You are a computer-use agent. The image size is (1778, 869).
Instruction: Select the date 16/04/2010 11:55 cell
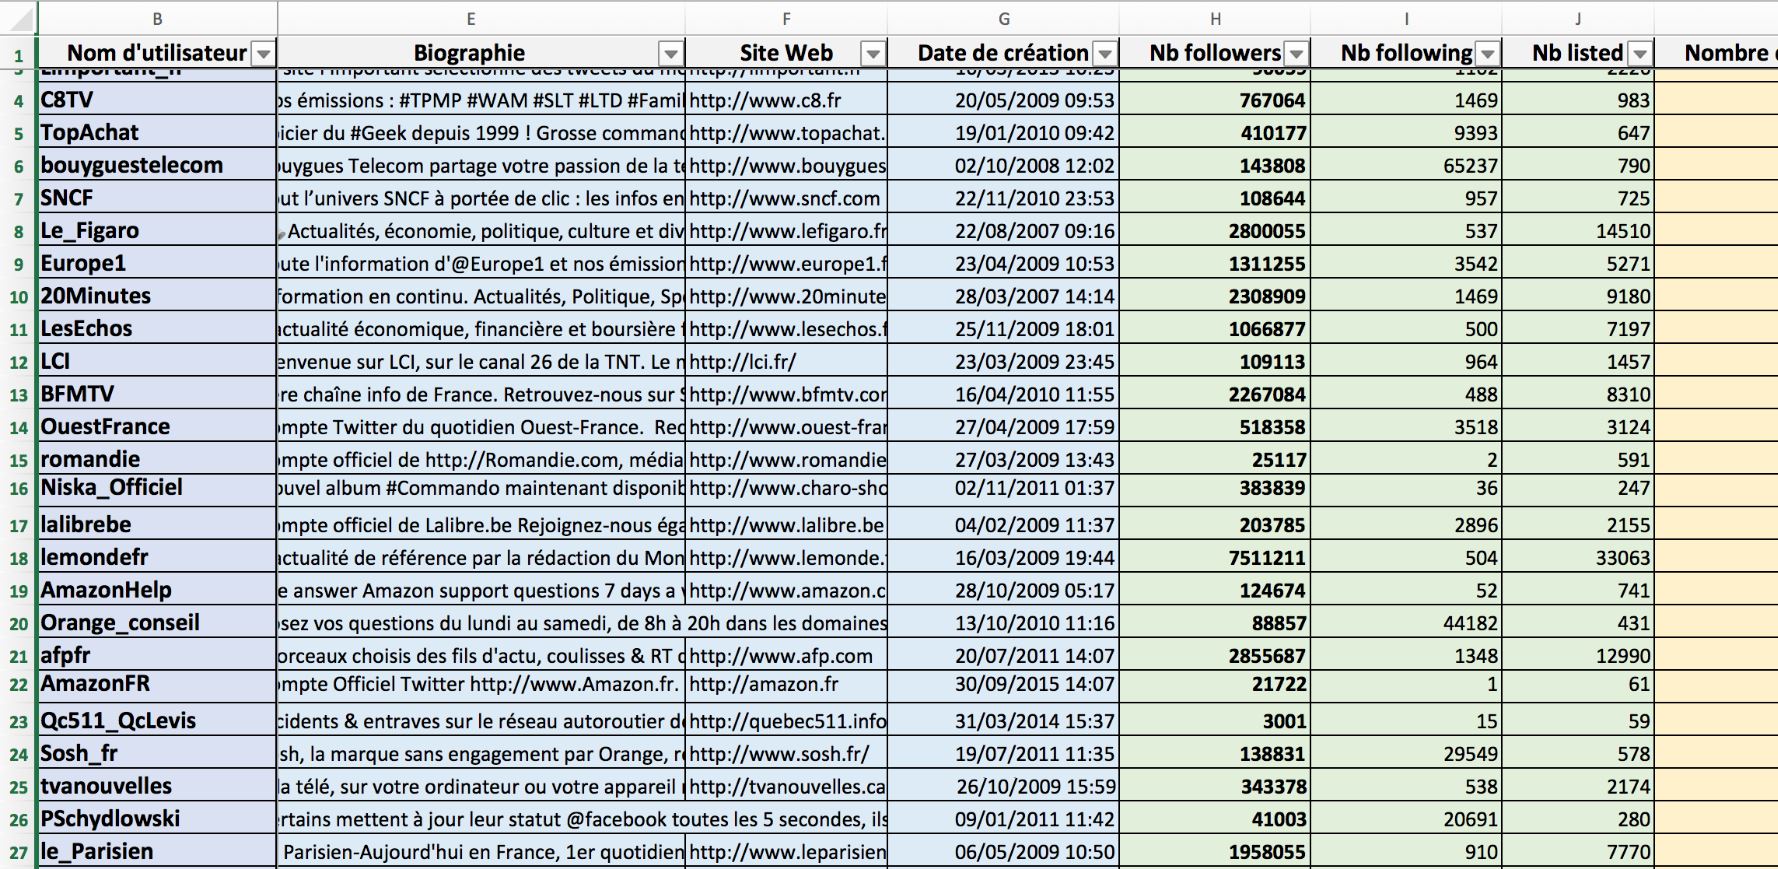[1003, 394]
